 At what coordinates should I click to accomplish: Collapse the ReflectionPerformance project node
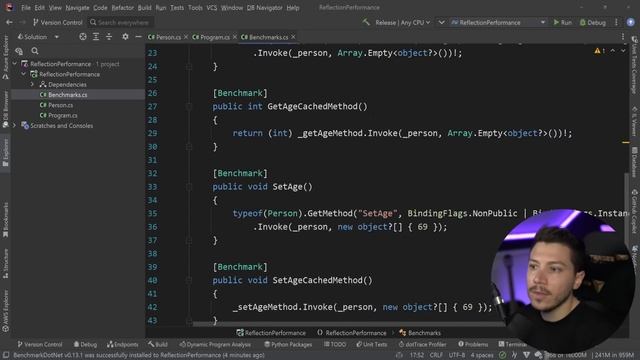click(24, 74)
